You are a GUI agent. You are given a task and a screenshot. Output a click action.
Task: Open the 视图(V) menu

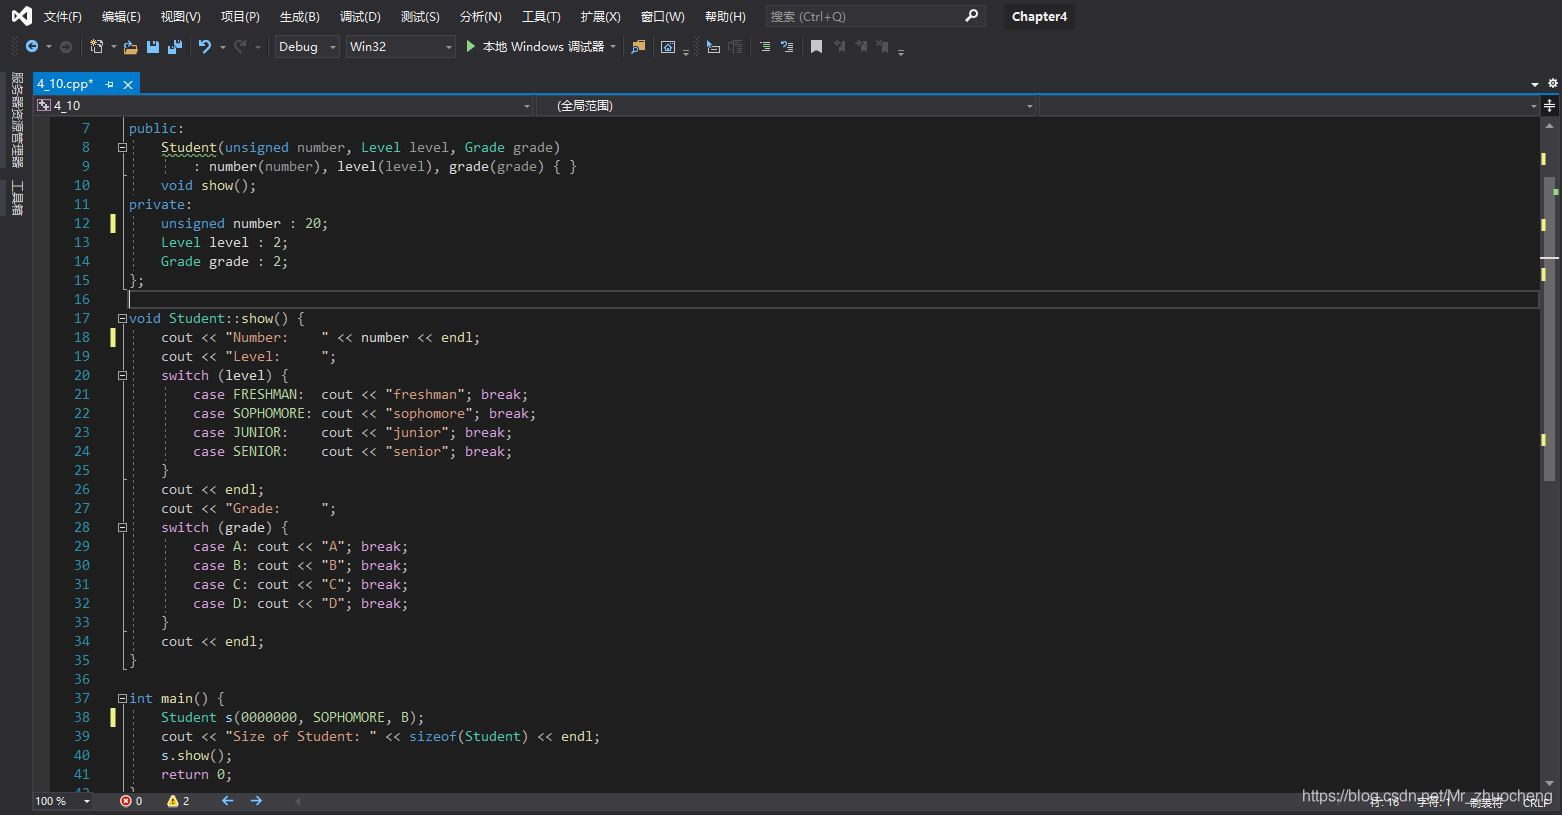pyautogui.click(x=180, y=16)
